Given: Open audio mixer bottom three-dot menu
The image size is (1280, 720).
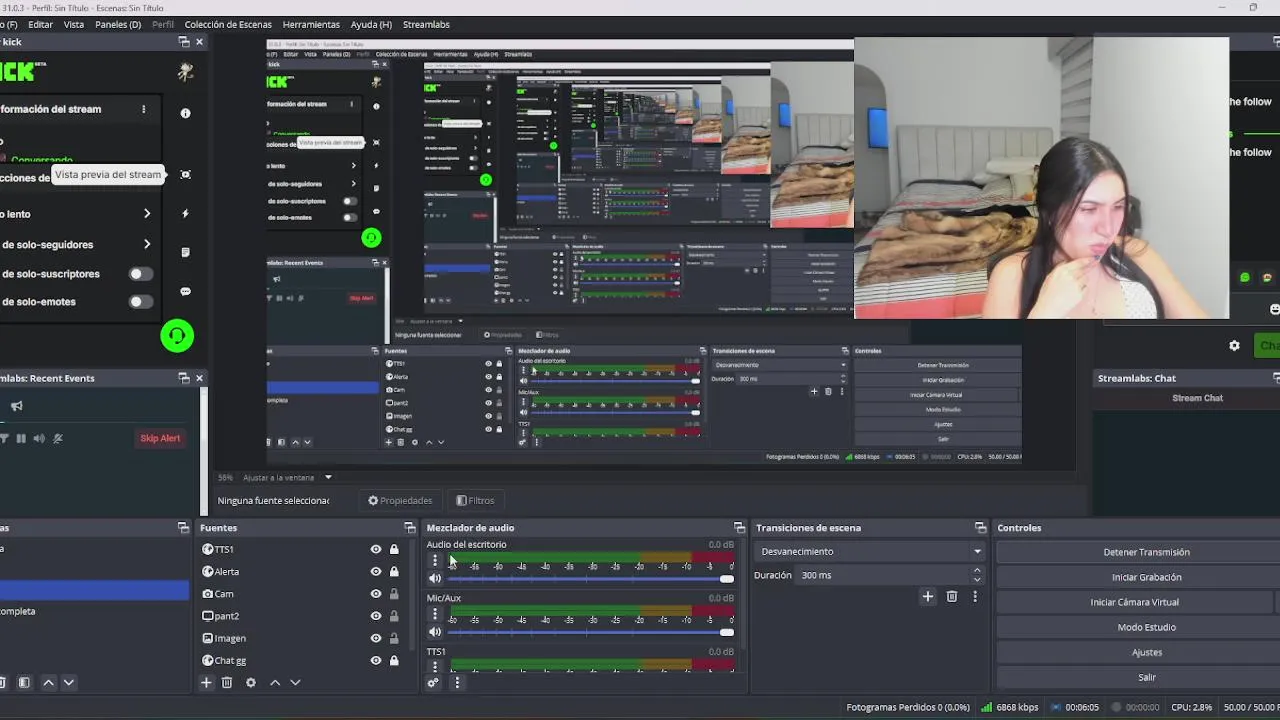Looking at the screenshot, I should [457, 682].
